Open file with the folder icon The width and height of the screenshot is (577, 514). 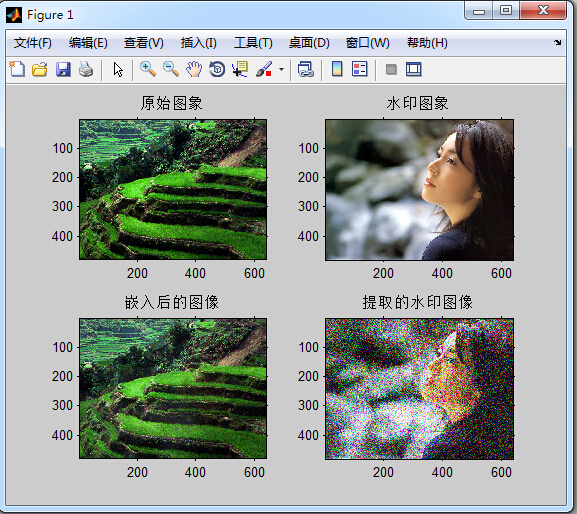(40, 69)
